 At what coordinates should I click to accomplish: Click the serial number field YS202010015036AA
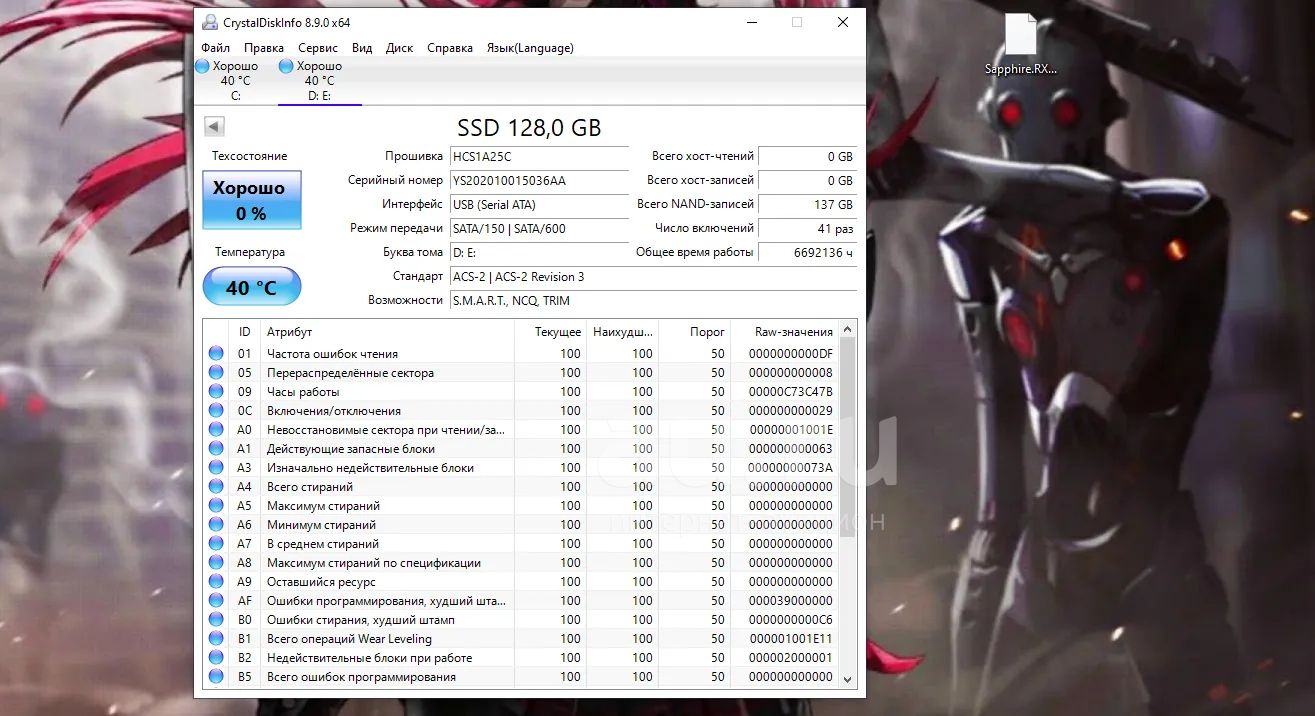click(539, 180)
